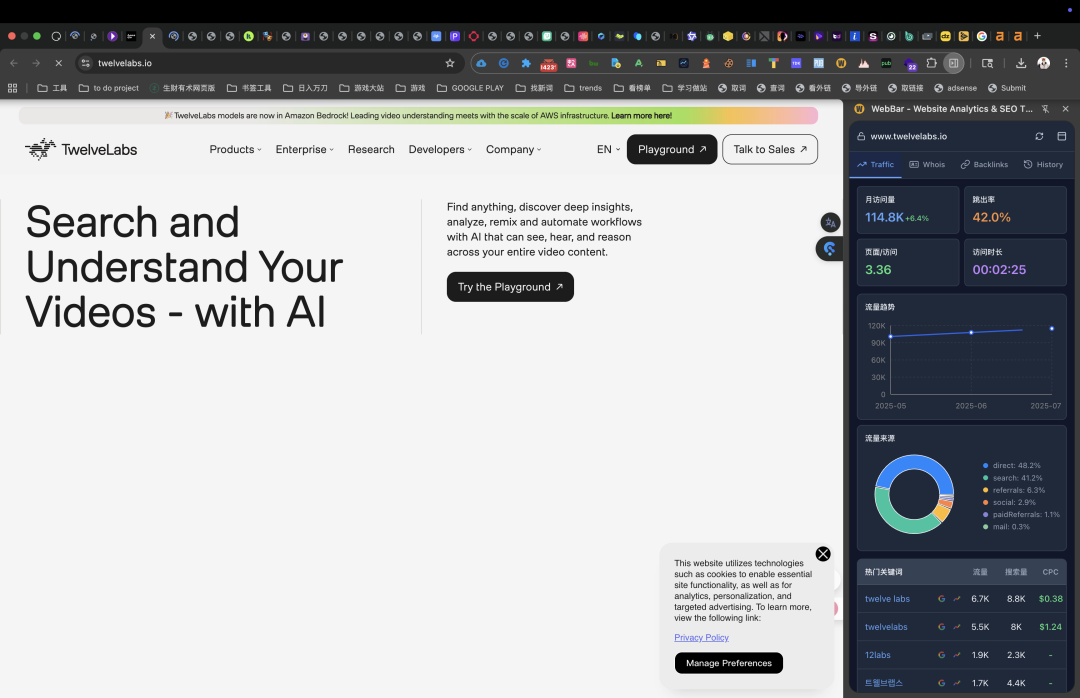Switch to the Backlinks tab
1080x698 pixels.
point(984,165)
